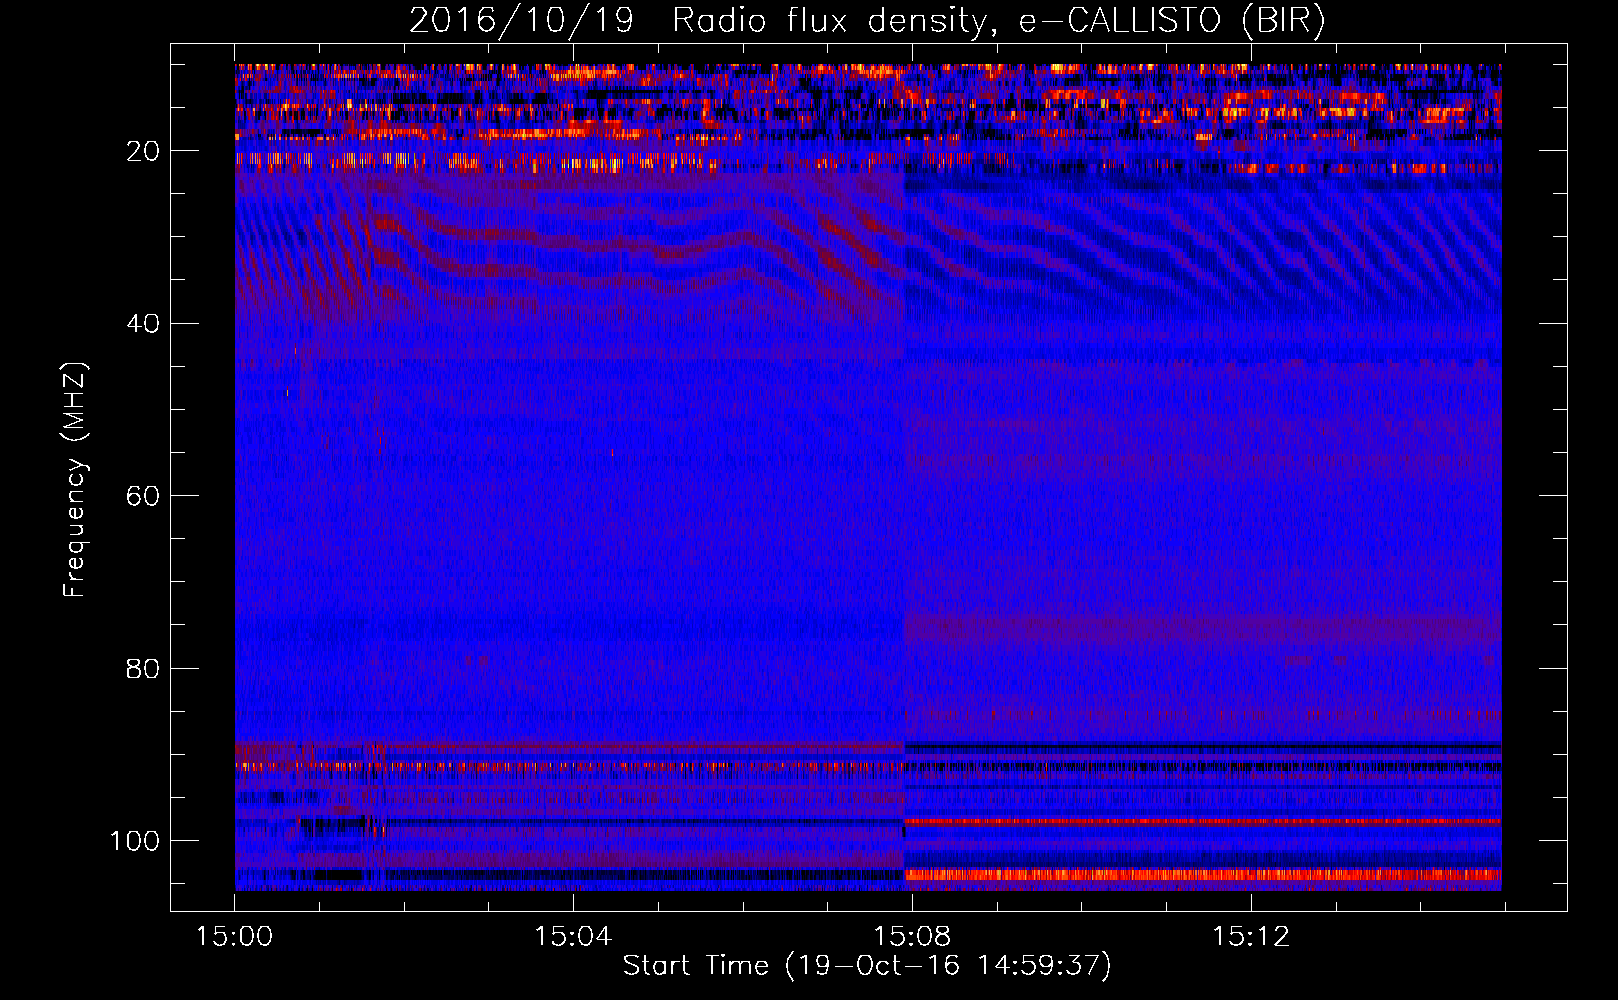Click the 60 frequency tick label

[144, 496]
